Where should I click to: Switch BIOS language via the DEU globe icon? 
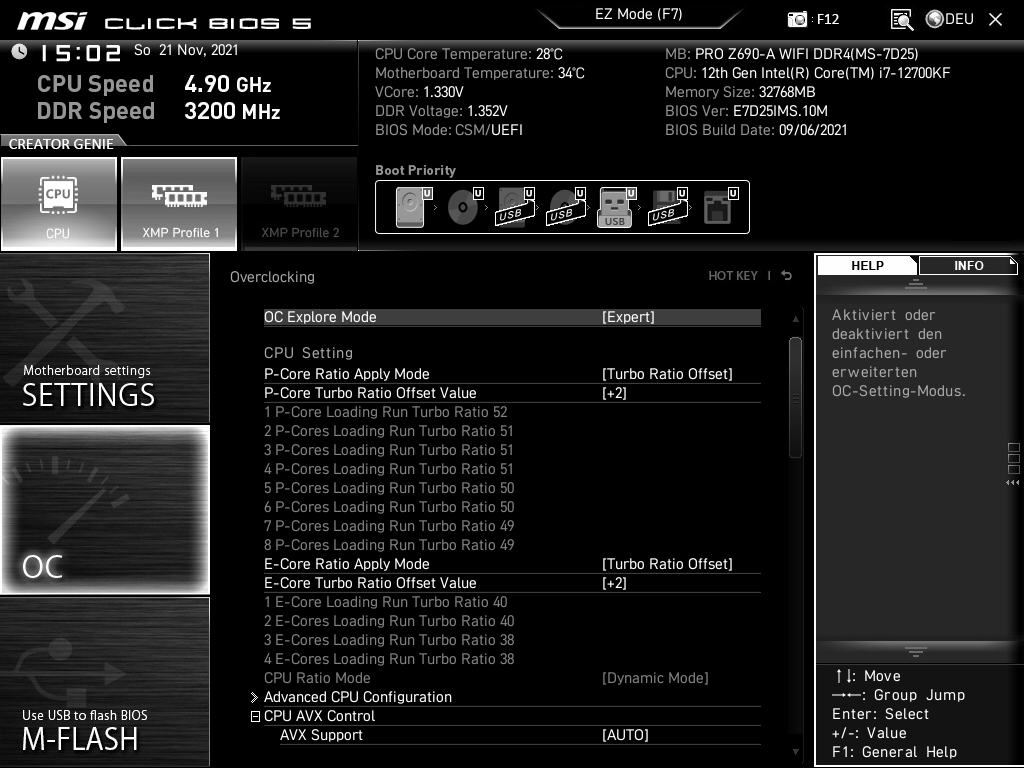click(x=948, y=18)
